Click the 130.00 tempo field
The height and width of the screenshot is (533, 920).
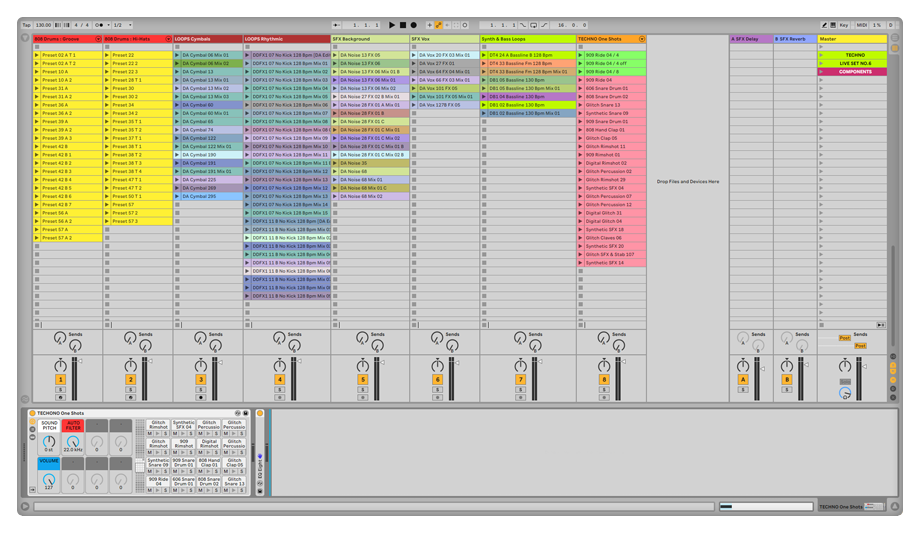pyautogui.click(x=43, y=25)
